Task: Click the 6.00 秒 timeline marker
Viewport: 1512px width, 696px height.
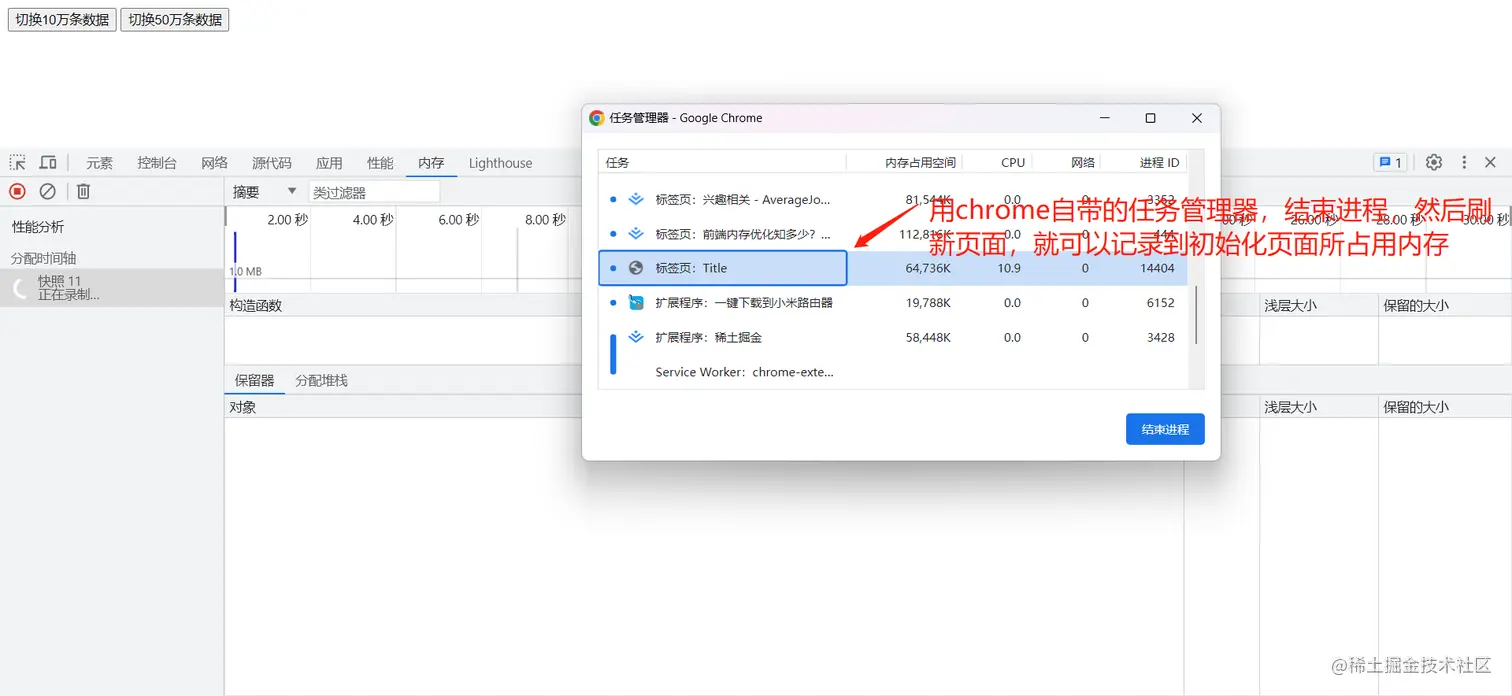Action: [x=459, y=220]
